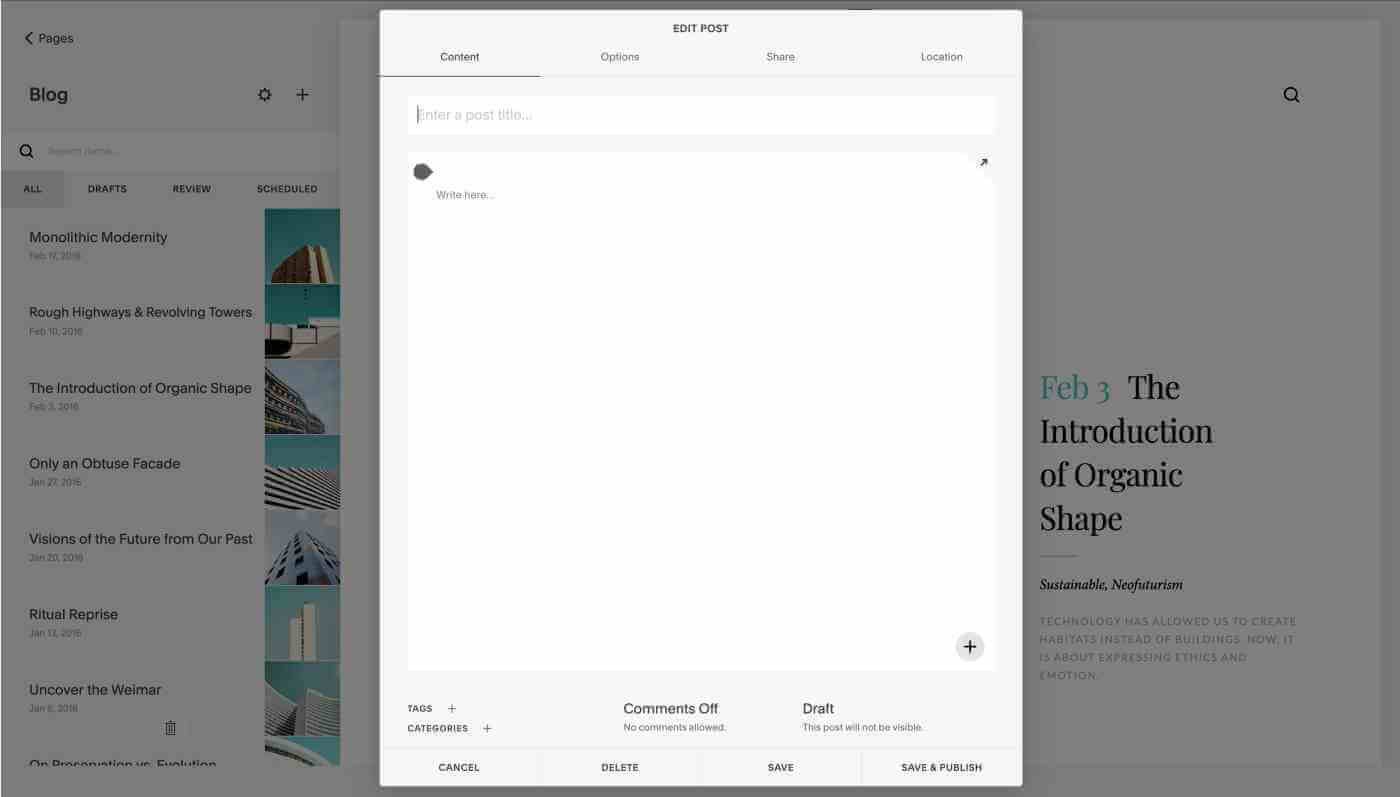
Task: Filter posts by the DRAFTS tab
Action: [x=107, y=188]
